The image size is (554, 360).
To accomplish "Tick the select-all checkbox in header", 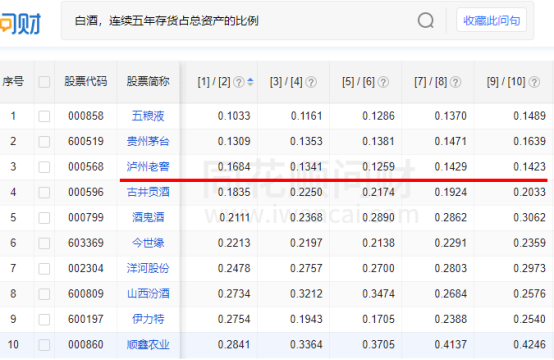I will (44, 82).
